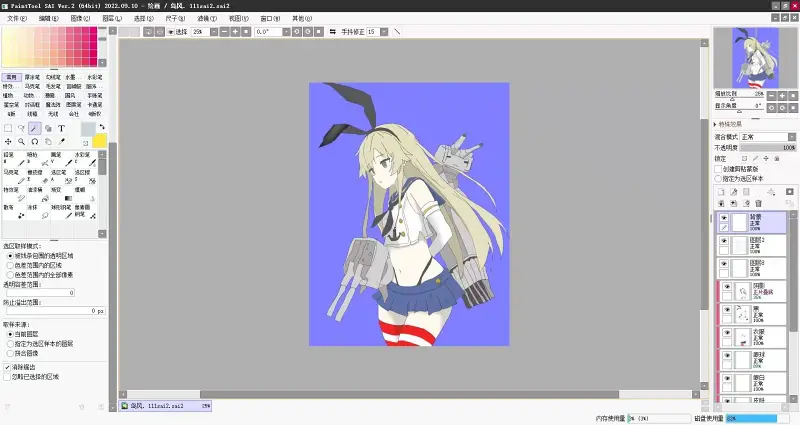This screenshot has height=425, width=800.
Task: Select the Text tool (T)
Action: click(61, 129)
